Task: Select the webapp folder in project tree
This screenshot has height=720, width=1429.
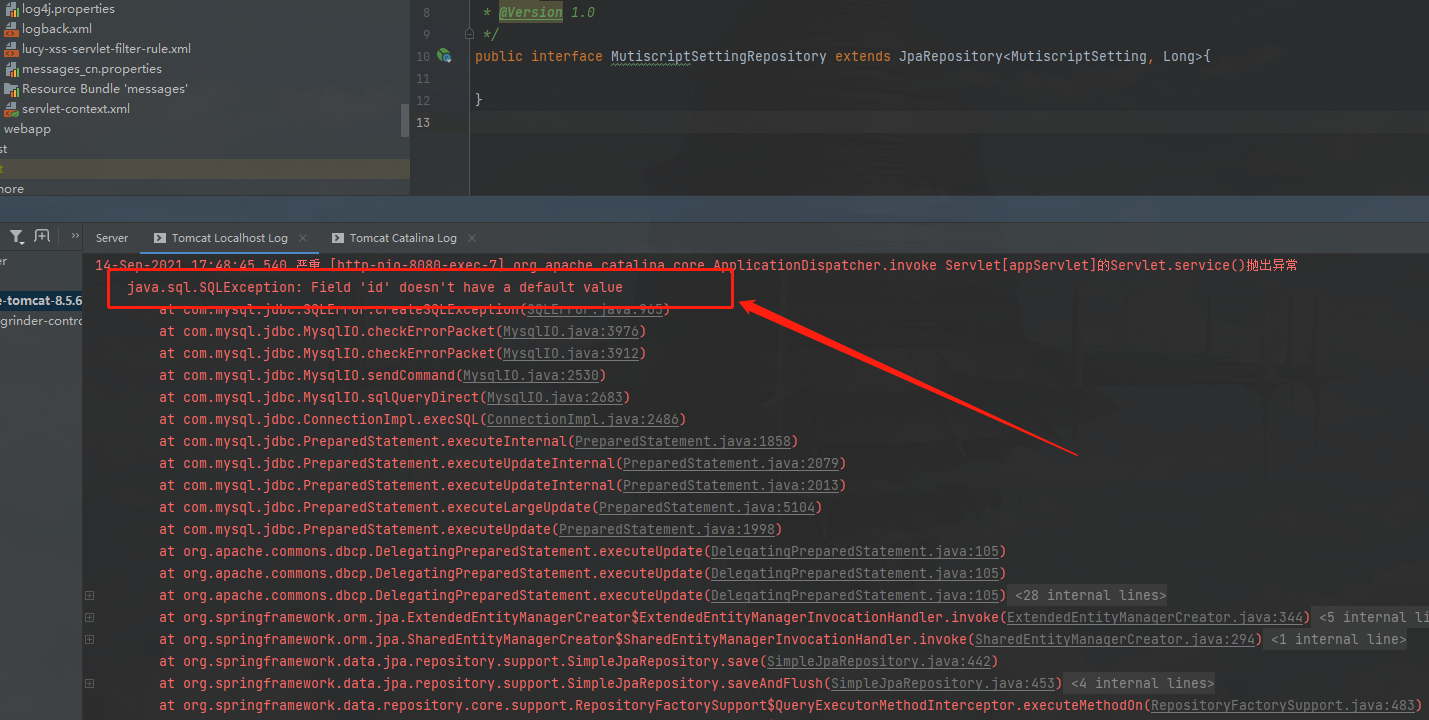Action: (27, 128)
